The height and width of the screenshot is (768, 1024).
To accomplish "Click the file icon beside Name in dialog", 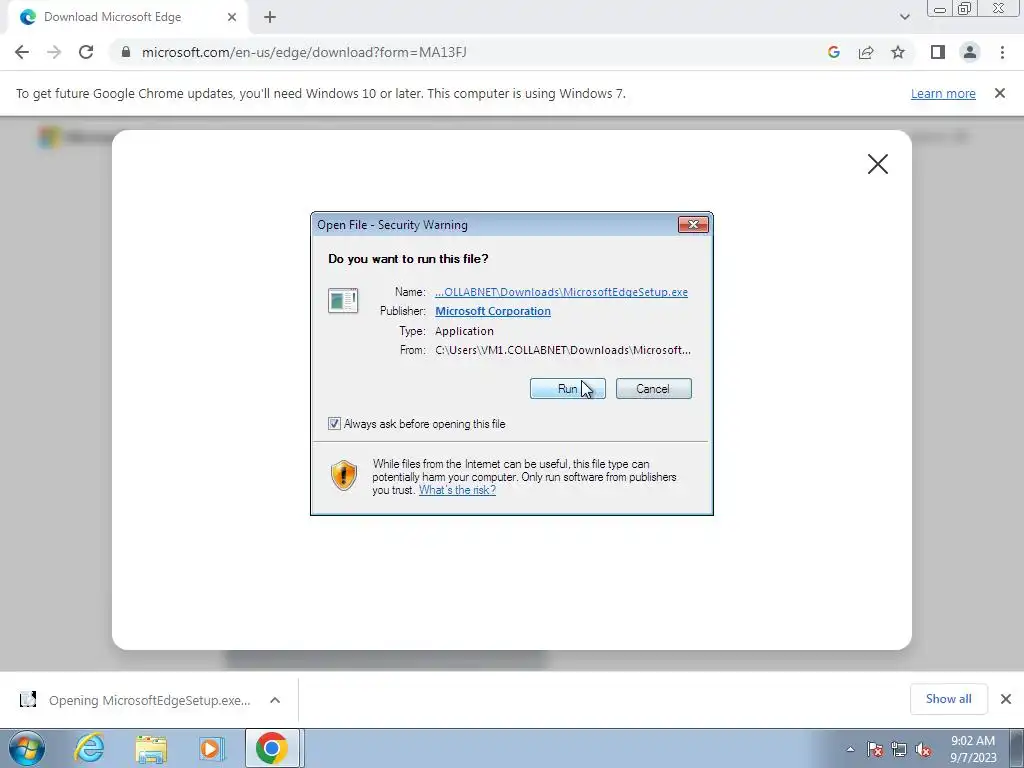I will pyautogui.click(x=343, y=301).
